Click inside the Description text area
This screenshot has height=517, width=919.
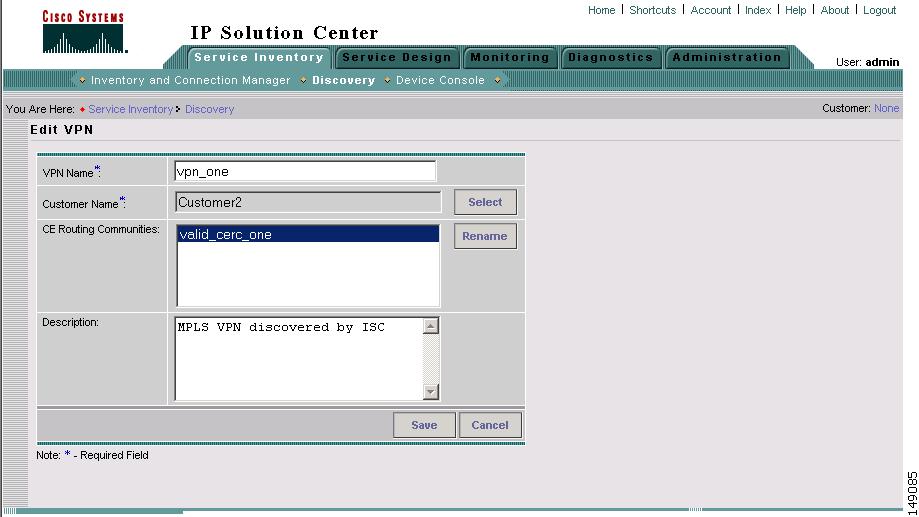click(299, 359)
